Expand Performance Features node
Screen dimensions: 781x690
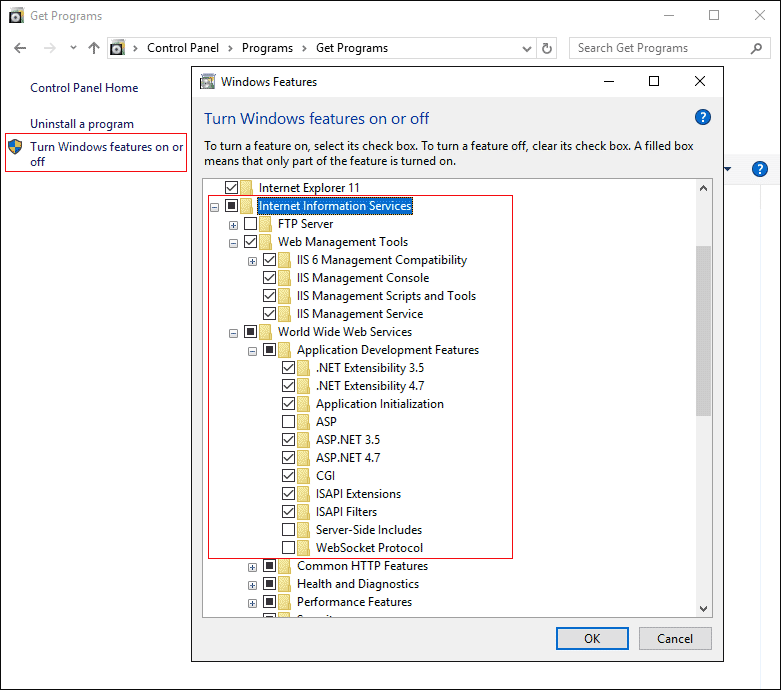pyautogui.click(x=253, y=603)
